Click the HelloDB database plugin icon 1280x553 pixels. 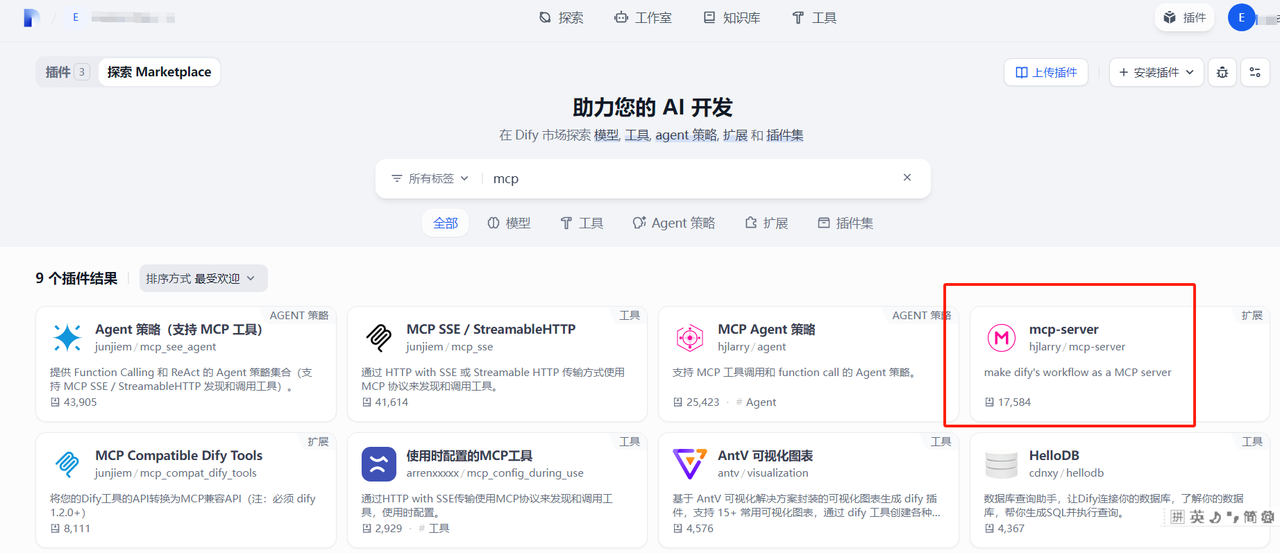coord(1001,464)
